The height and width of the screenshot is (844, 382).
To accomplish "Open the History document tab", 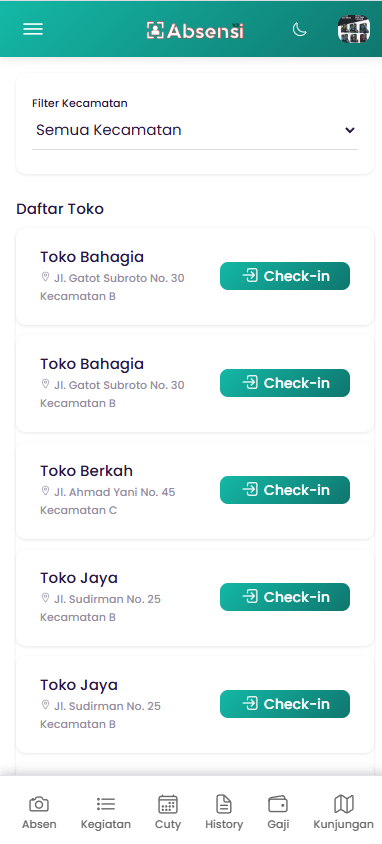I will pos(224,812).
